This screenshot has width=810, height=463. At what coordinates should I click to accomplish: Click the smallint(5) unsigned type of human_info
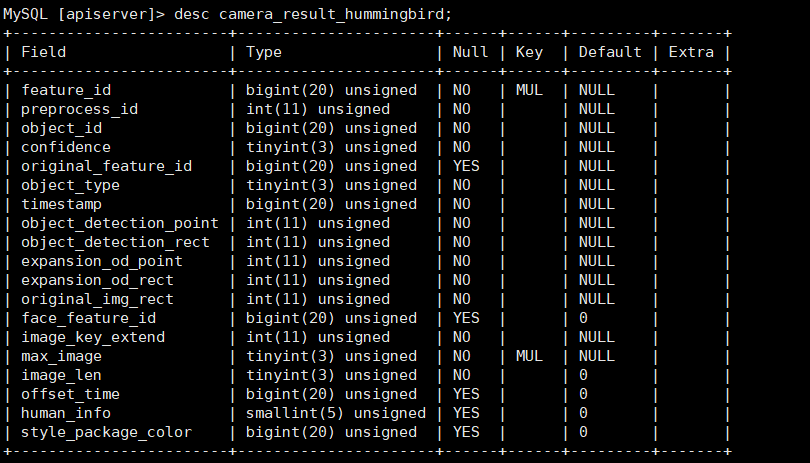(x=335, y=413)
